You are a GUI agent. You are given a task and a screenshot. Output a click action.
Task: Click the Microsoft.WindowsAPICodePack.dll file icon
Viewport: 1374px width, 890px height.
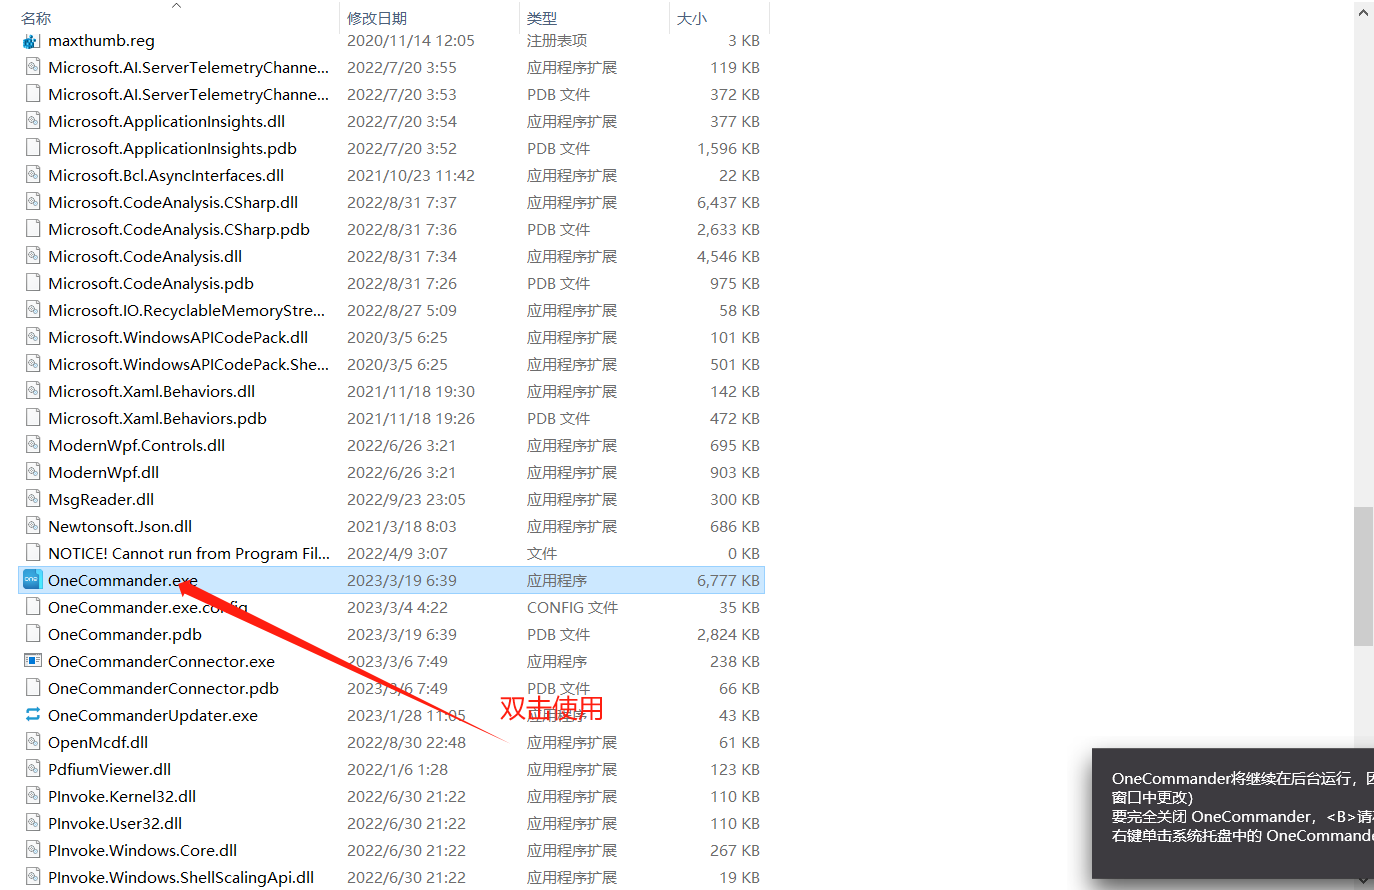click(32, 337)
